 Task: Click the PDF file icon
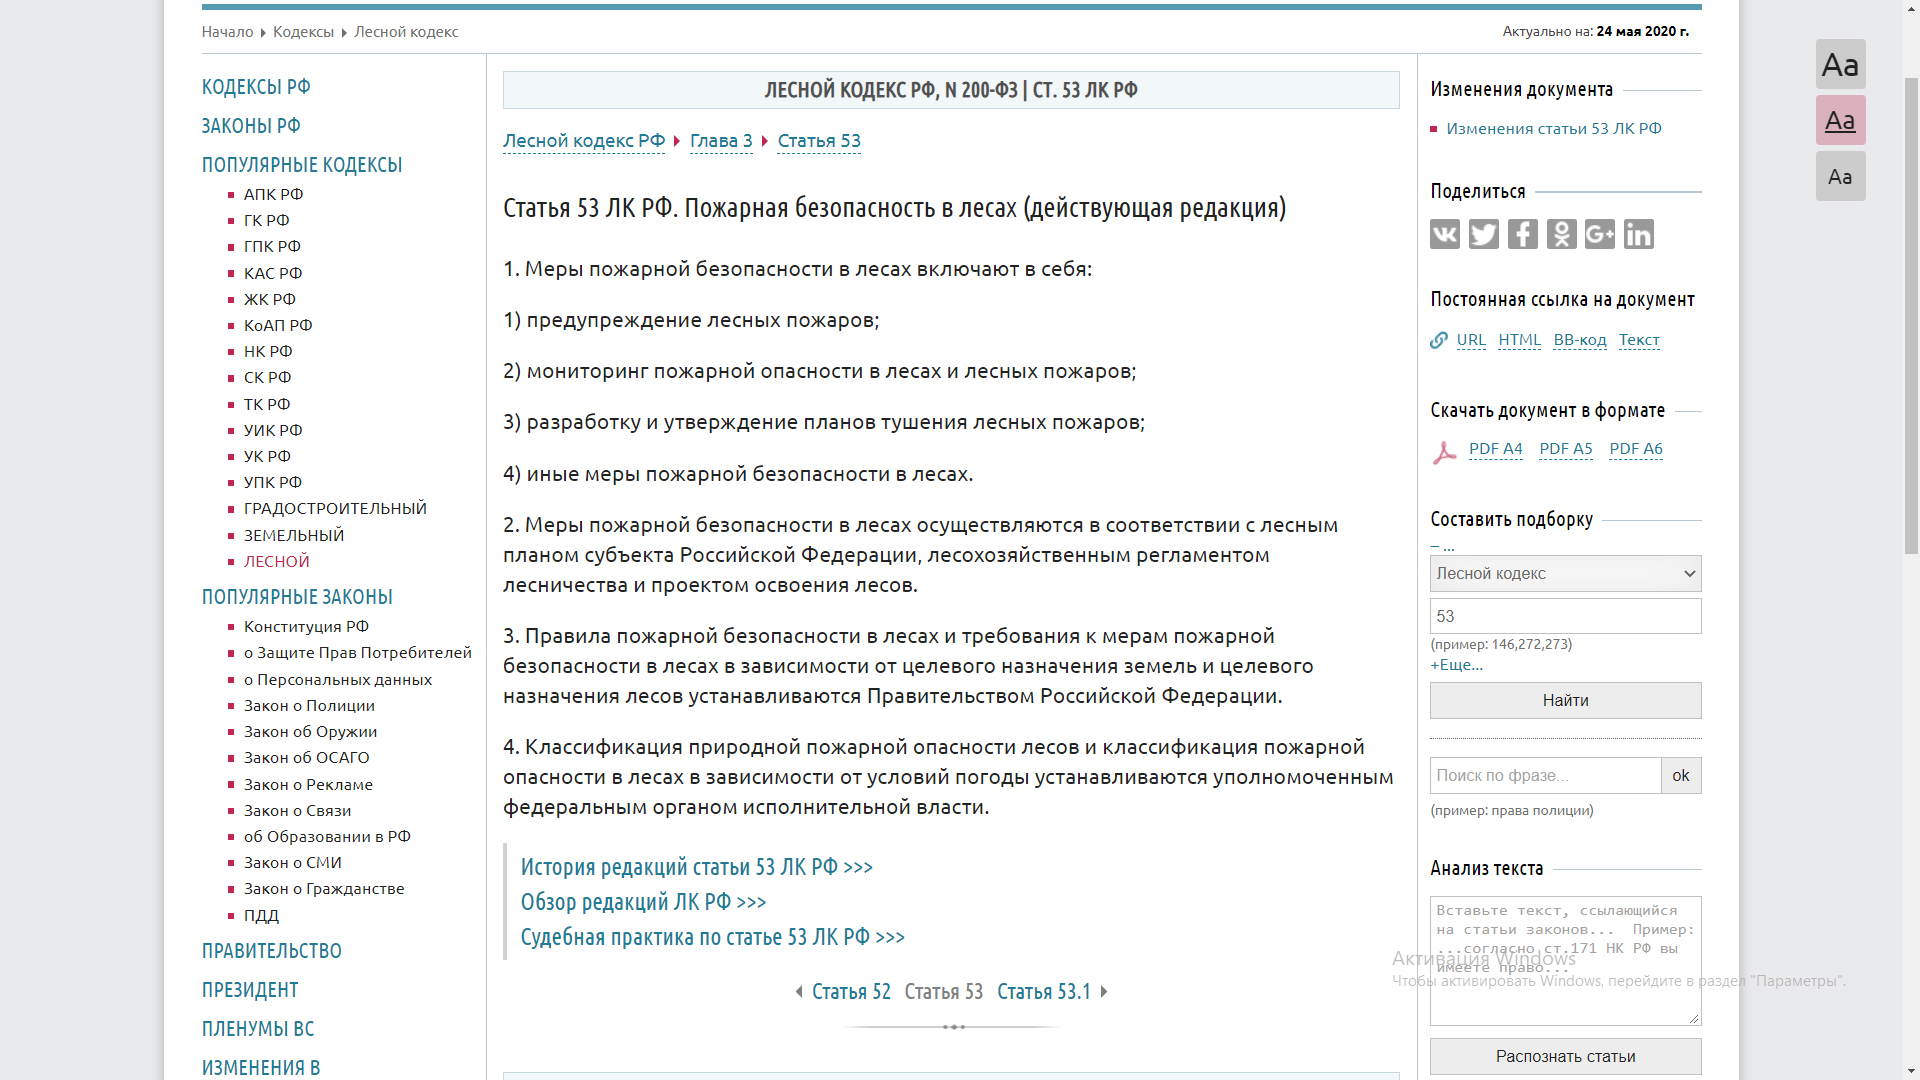click(x=1444, y=452)
